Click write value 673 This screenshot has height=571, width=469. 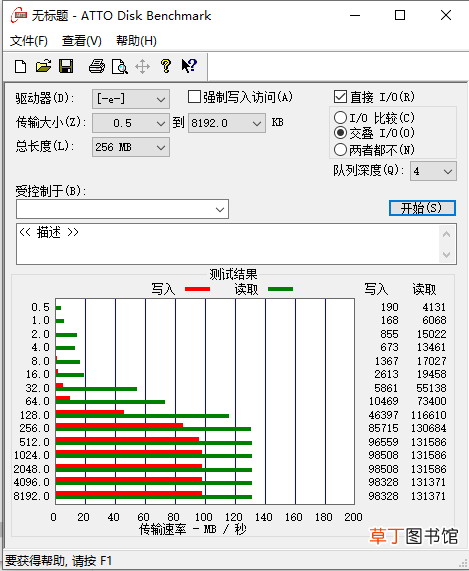[389, 347]
